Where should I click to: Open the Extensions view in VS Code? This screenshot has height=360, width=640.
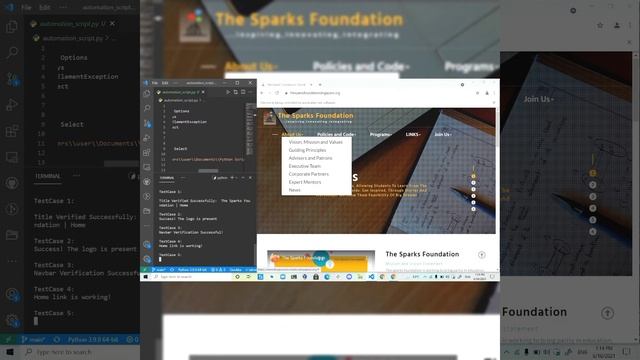(147, 153)
